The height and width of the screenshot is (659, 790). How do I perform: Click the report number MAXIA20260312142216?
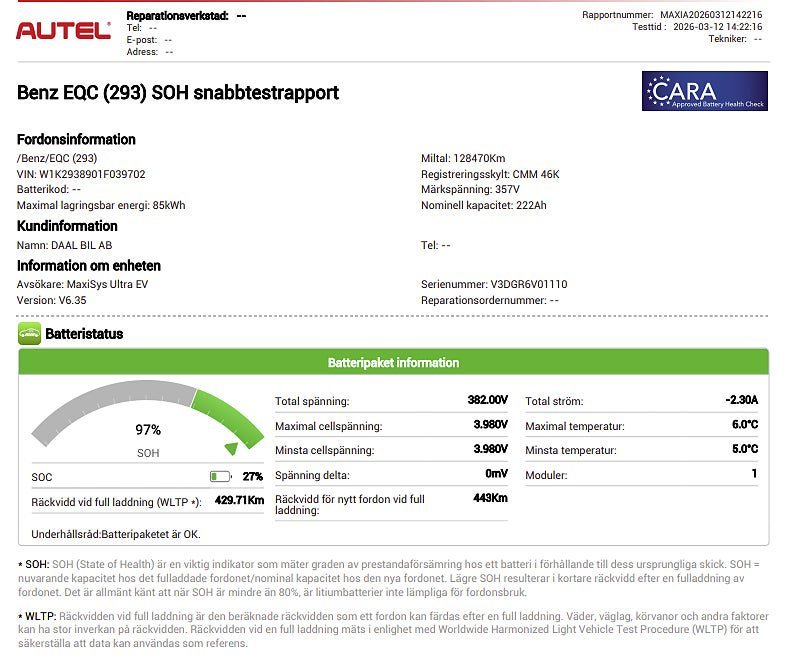tap(711, 15)
